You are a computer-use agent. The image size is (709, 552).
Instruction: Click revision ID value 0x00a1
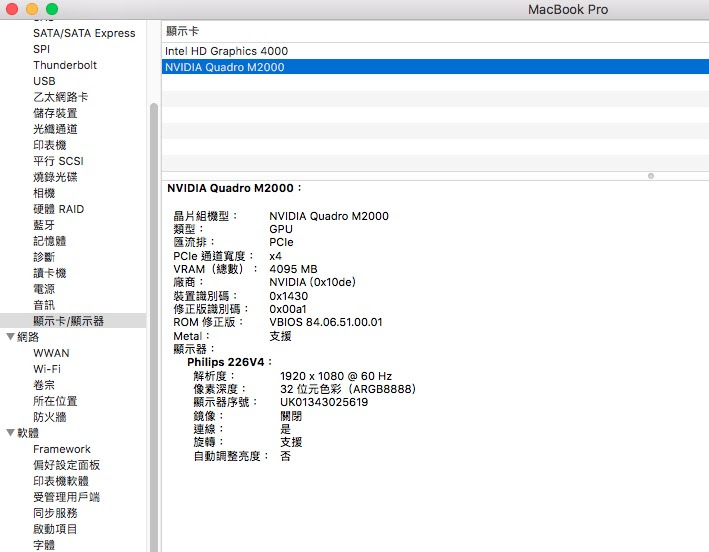tap(288, 309)
